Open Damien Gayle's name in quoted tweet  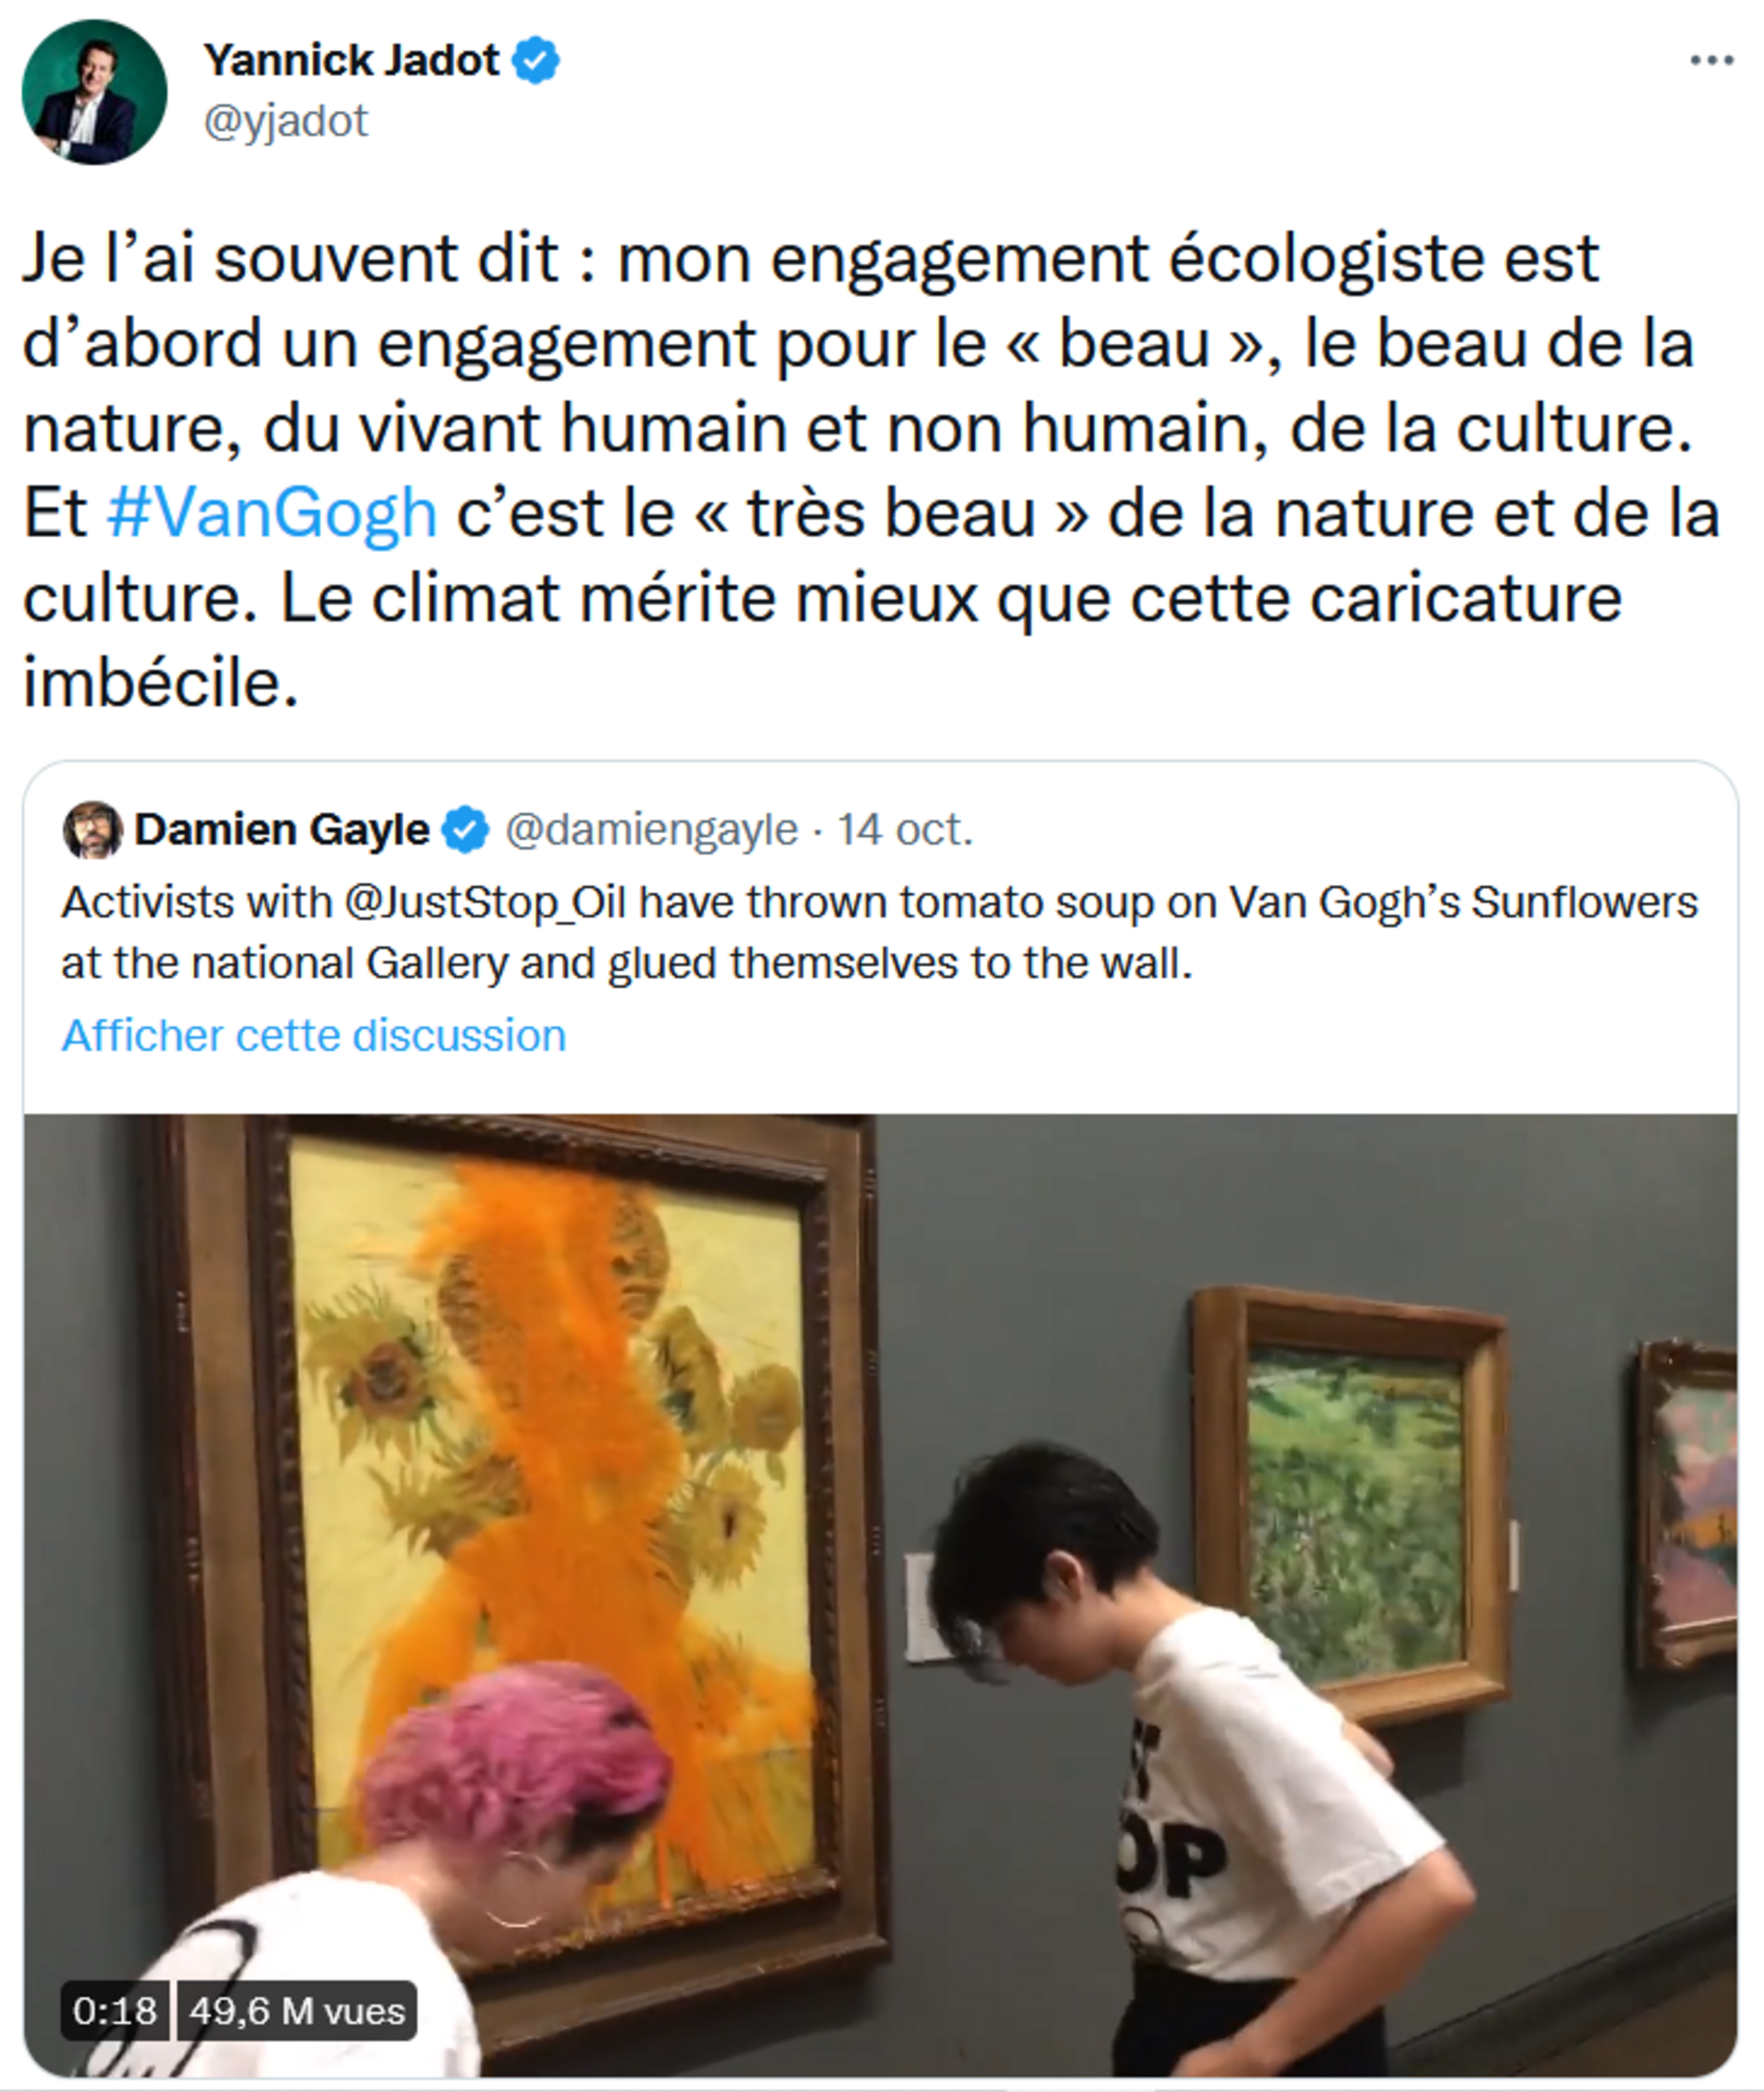click(282, 830)
